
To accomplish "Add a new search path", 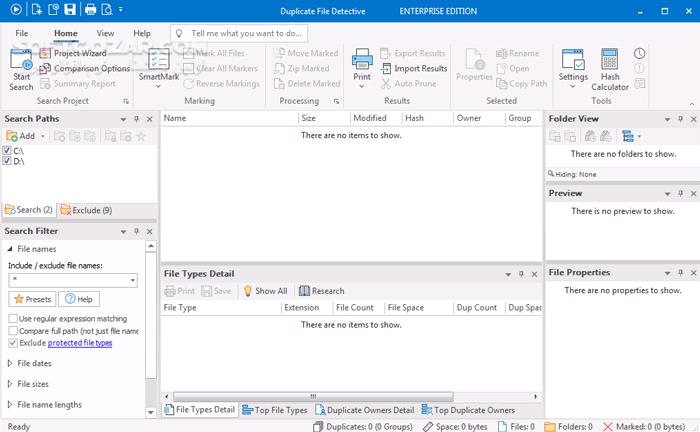I will click(21, 136).
